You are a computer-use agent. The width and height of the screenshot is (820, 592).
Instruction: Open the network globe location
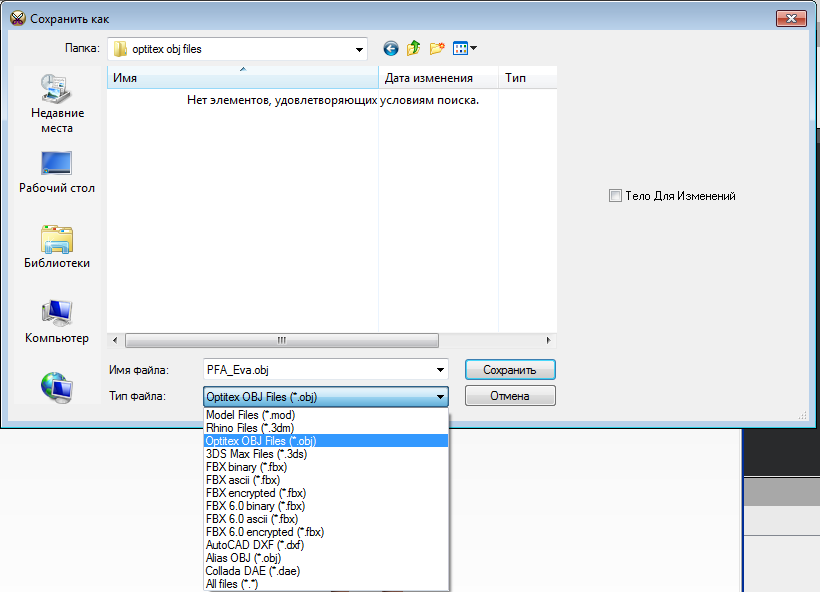coord(57,388)
